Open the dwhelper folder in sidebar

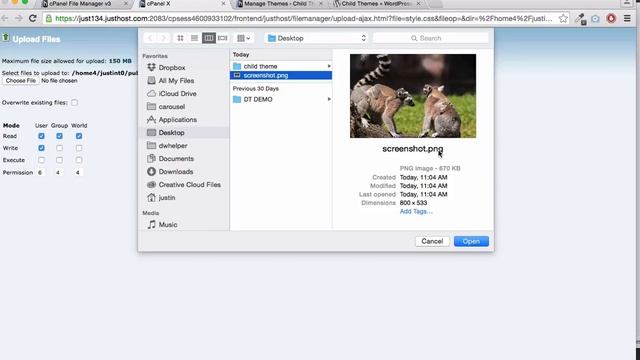pos(173,146)
